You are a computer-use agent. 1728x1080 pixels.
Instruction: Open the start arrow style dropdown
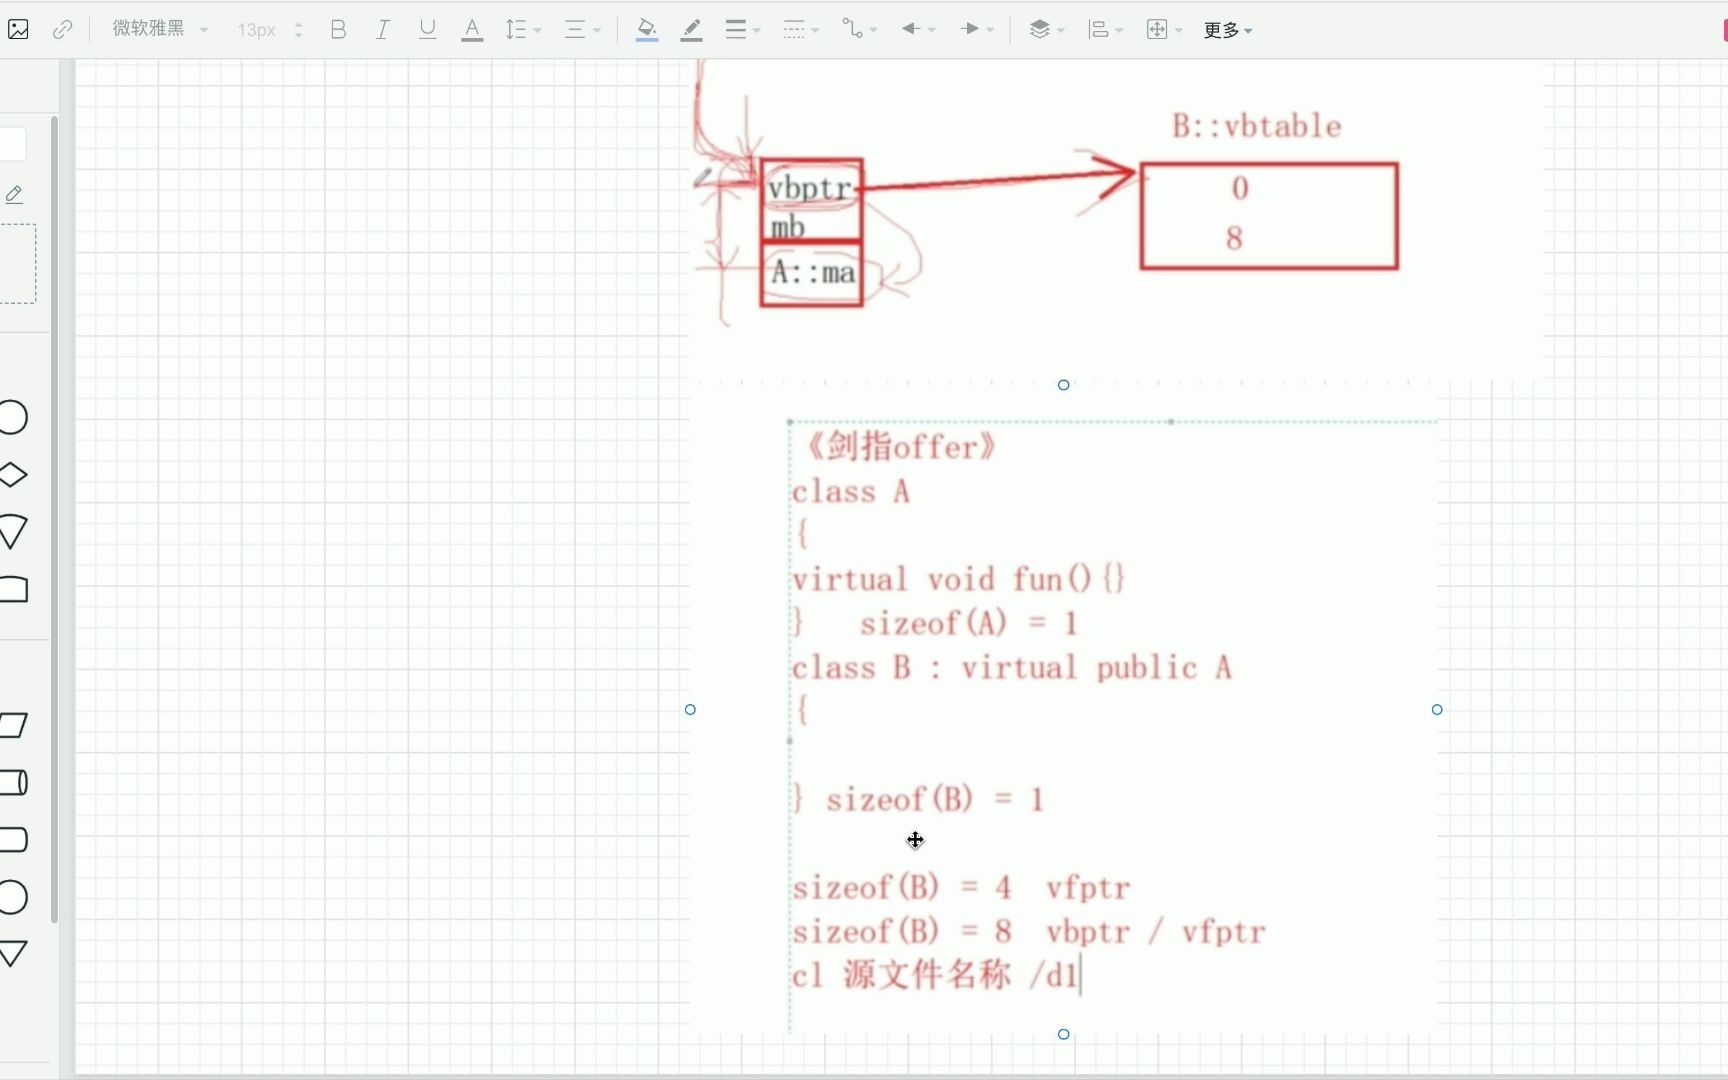[x=918, y=30]
